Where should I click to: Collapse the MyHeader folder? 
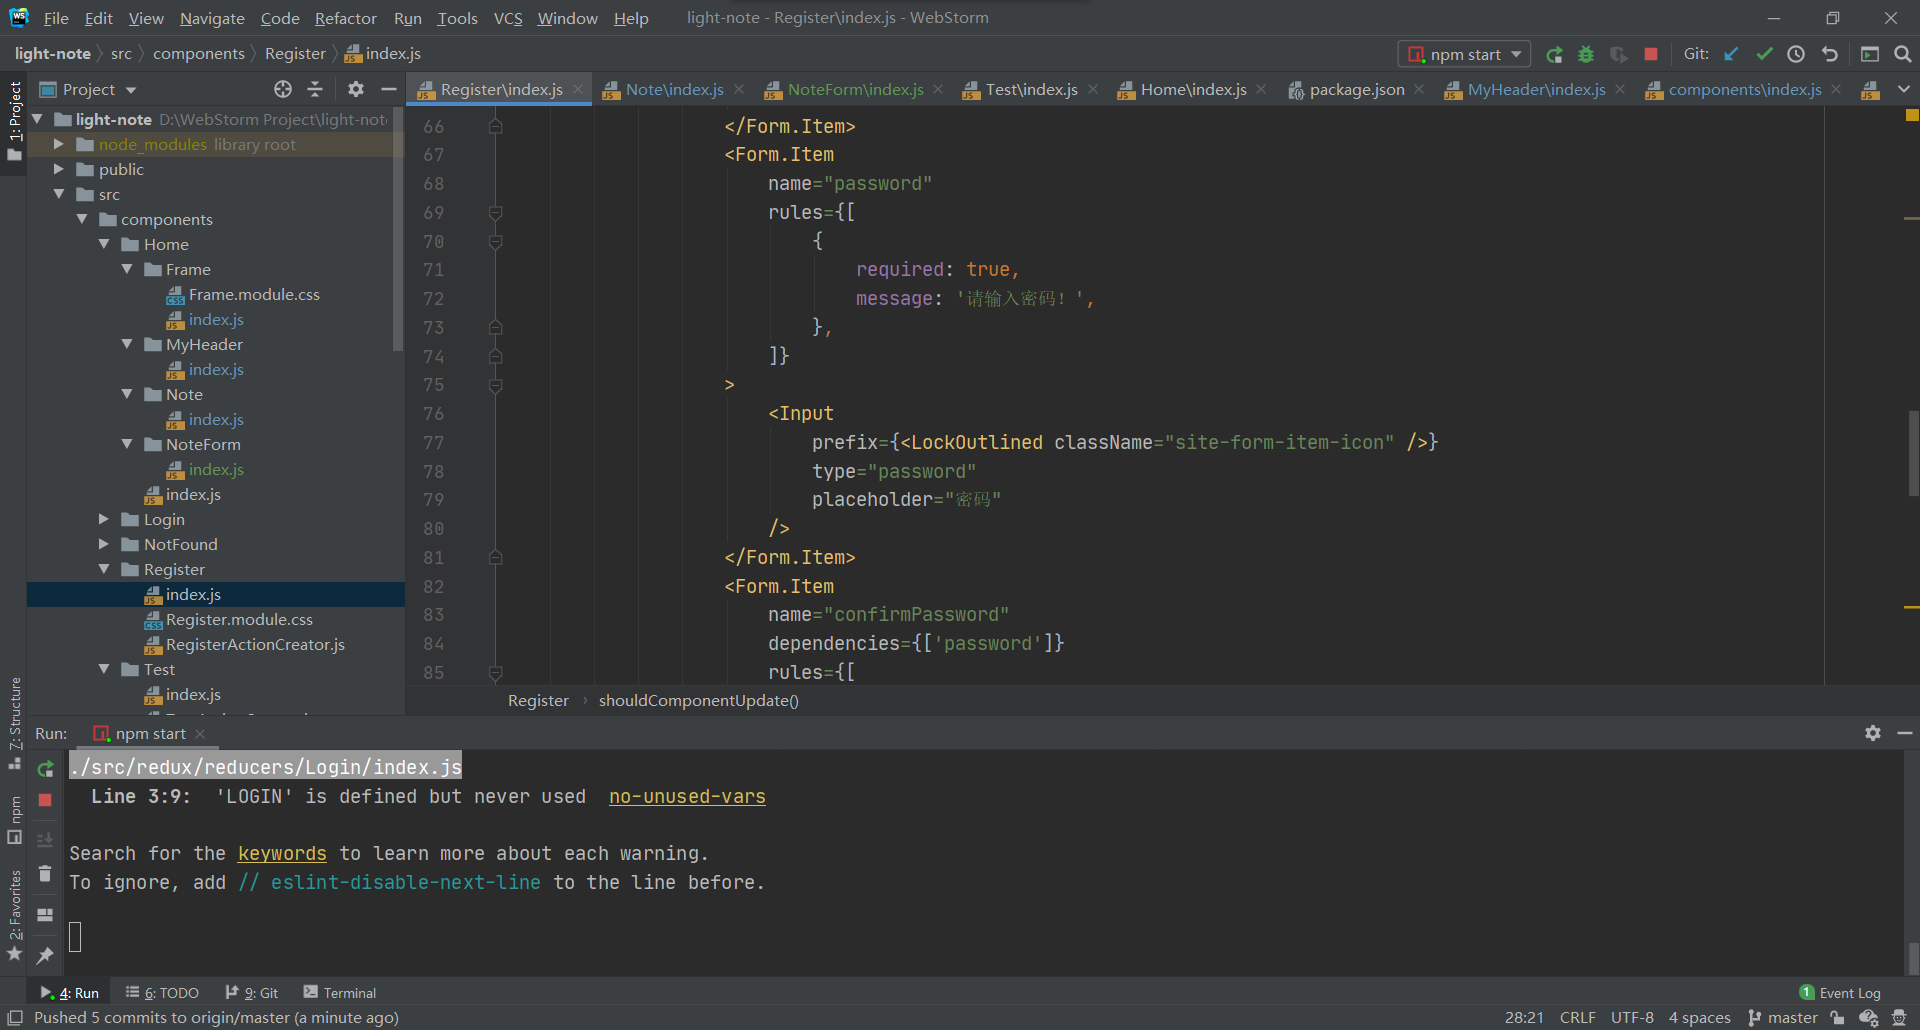click(127, 344)
